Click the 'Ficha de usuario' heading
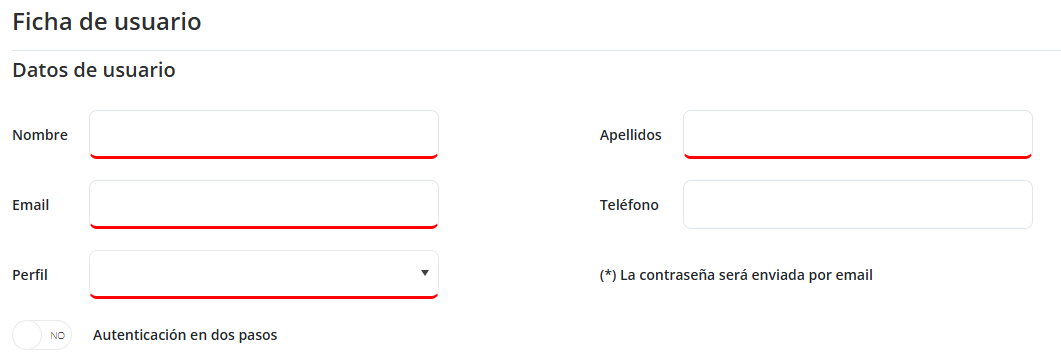This screenshot has height=360, width=1061. pos(107,22)
